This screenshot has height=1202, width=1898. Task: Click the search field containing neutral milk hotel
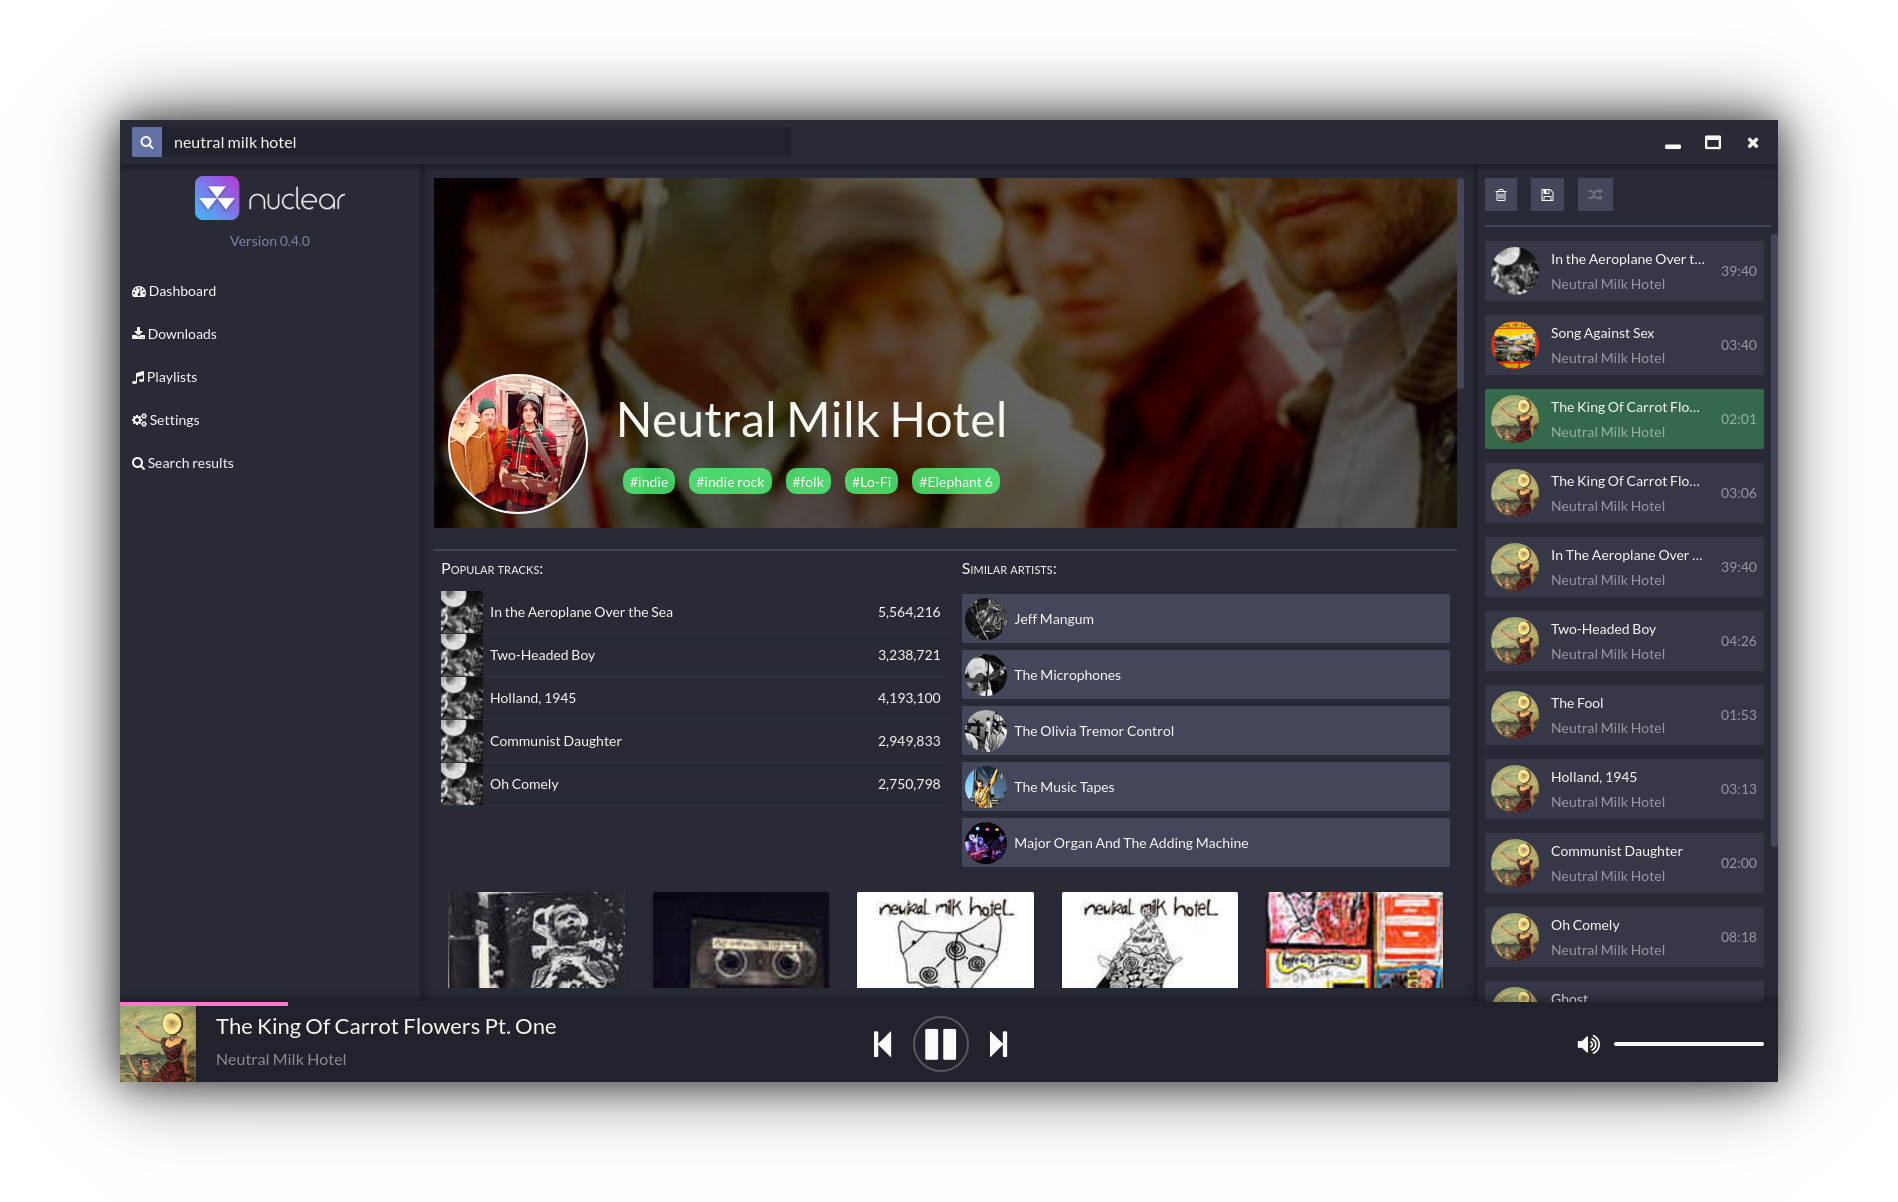pyautogui.click(x=478, y=142)
